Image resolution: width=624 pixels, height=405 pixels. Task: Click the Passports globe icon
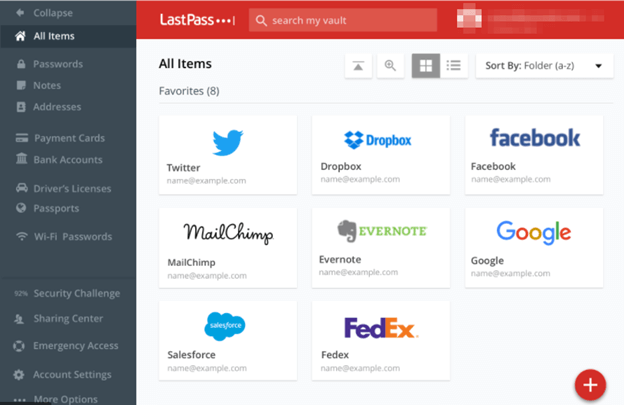[21, 208]
